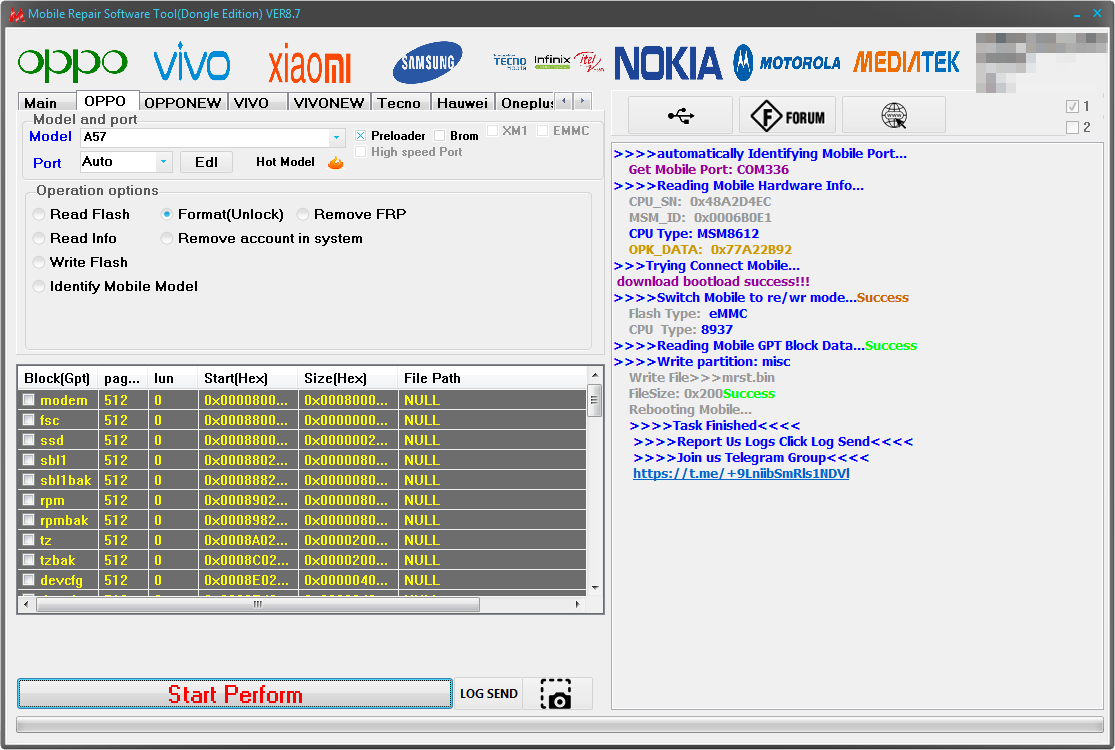Check the devcfg partition checkbox
The height and width of the screenshot is (750, 1115).
pos(28,579)
